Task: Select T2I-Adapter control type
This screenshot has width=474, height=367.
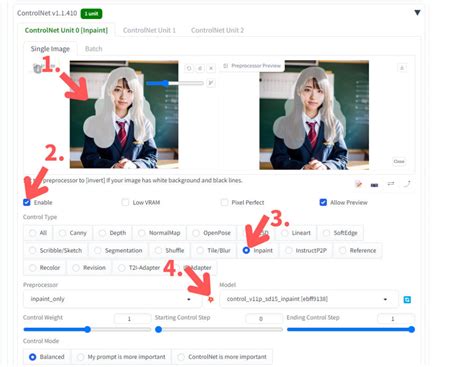Action: [x=140, y=268]
